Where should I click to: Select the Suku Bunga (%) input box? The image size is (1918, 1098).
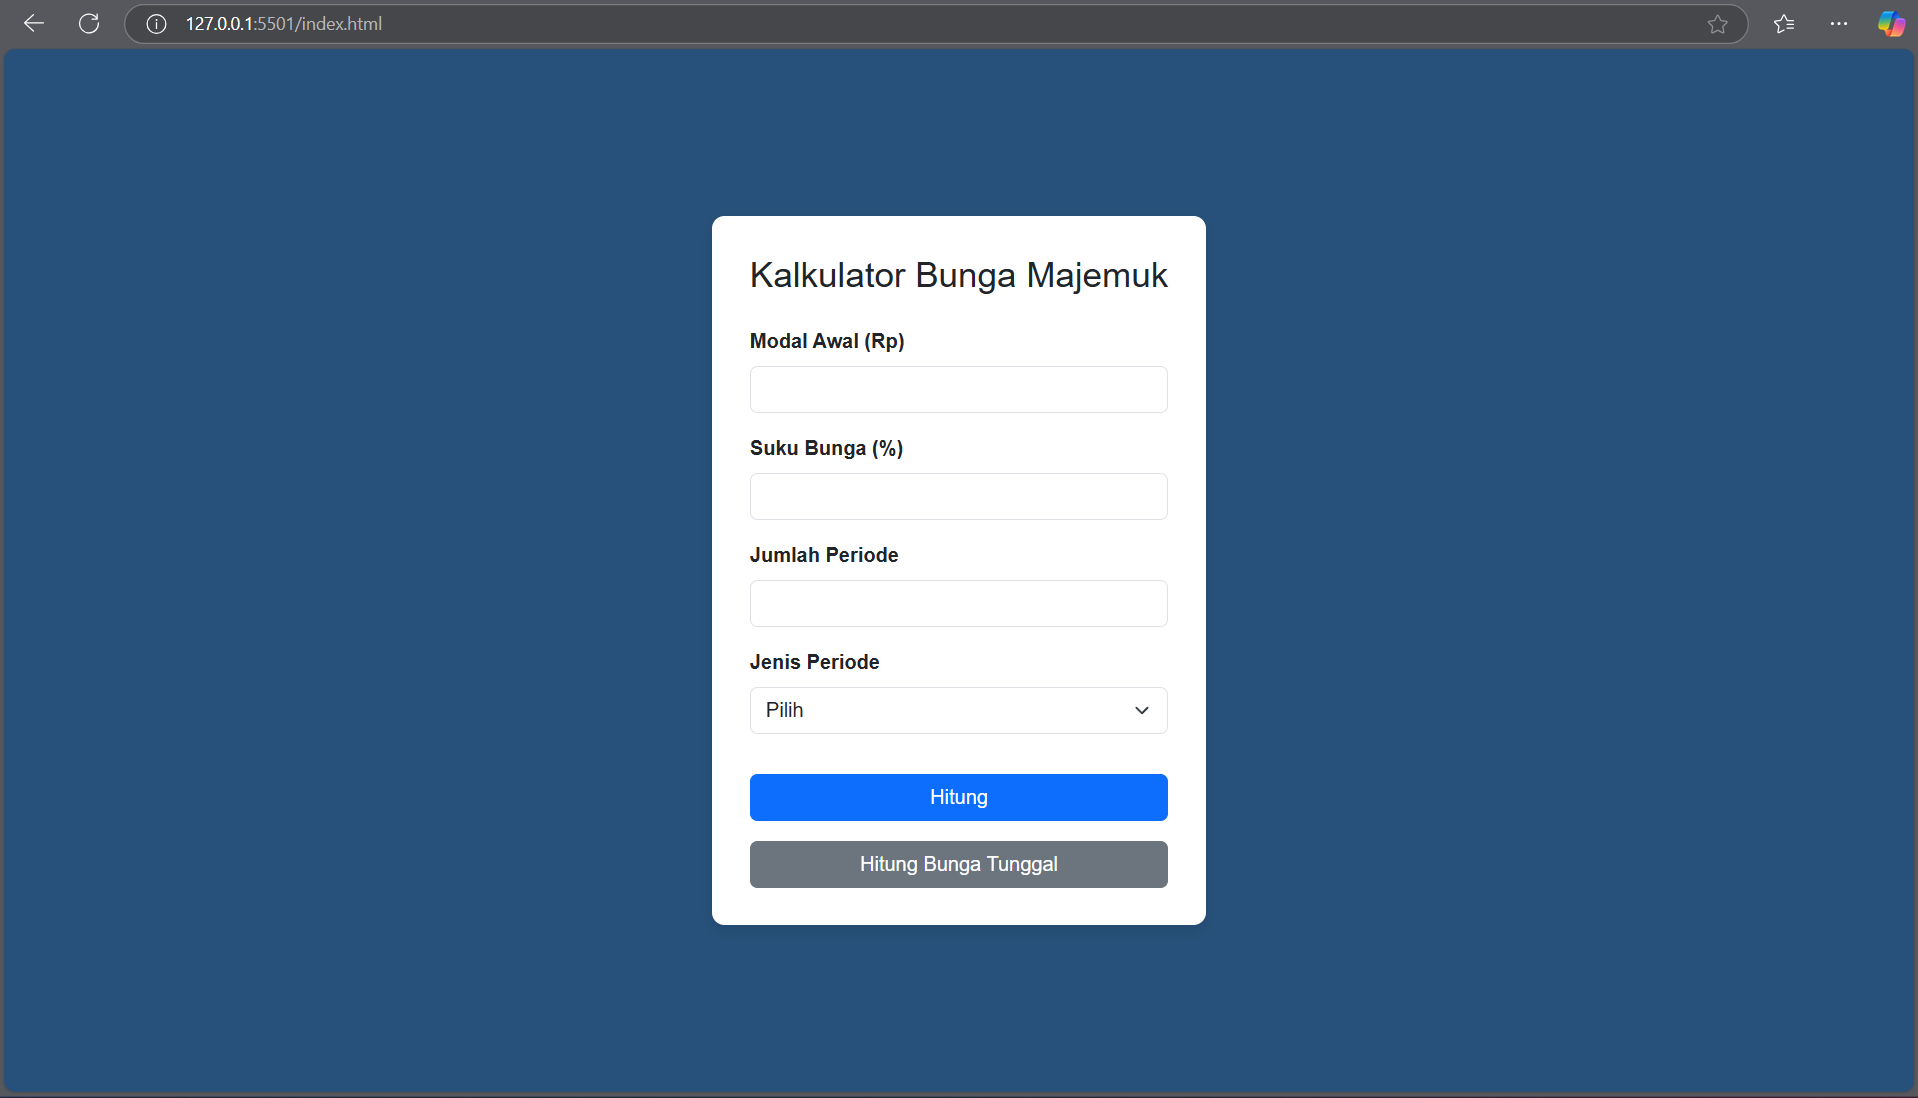coord(957,496)
